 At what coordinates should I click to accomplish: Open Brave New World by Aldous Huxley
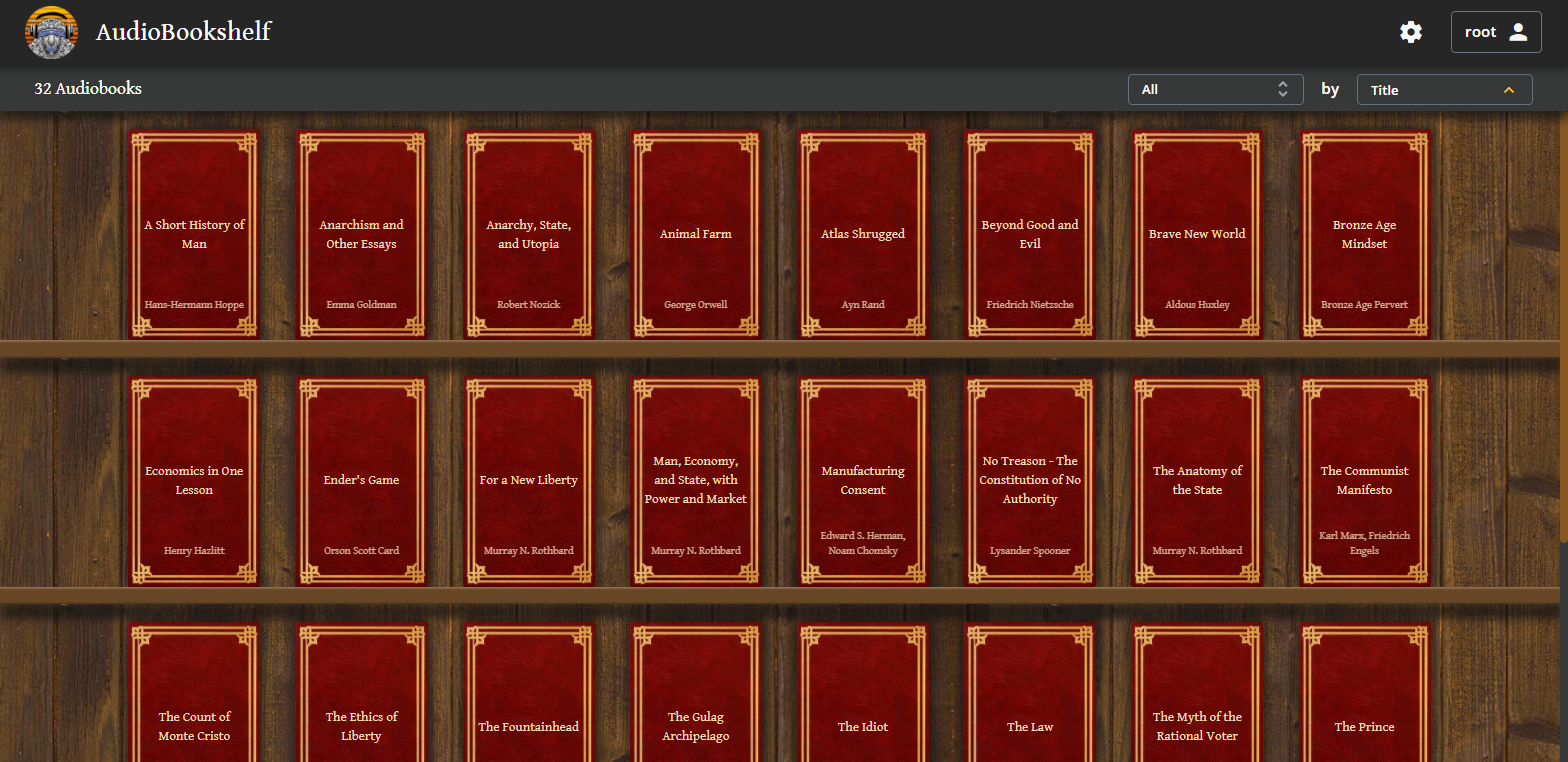tap(1197, 235)
